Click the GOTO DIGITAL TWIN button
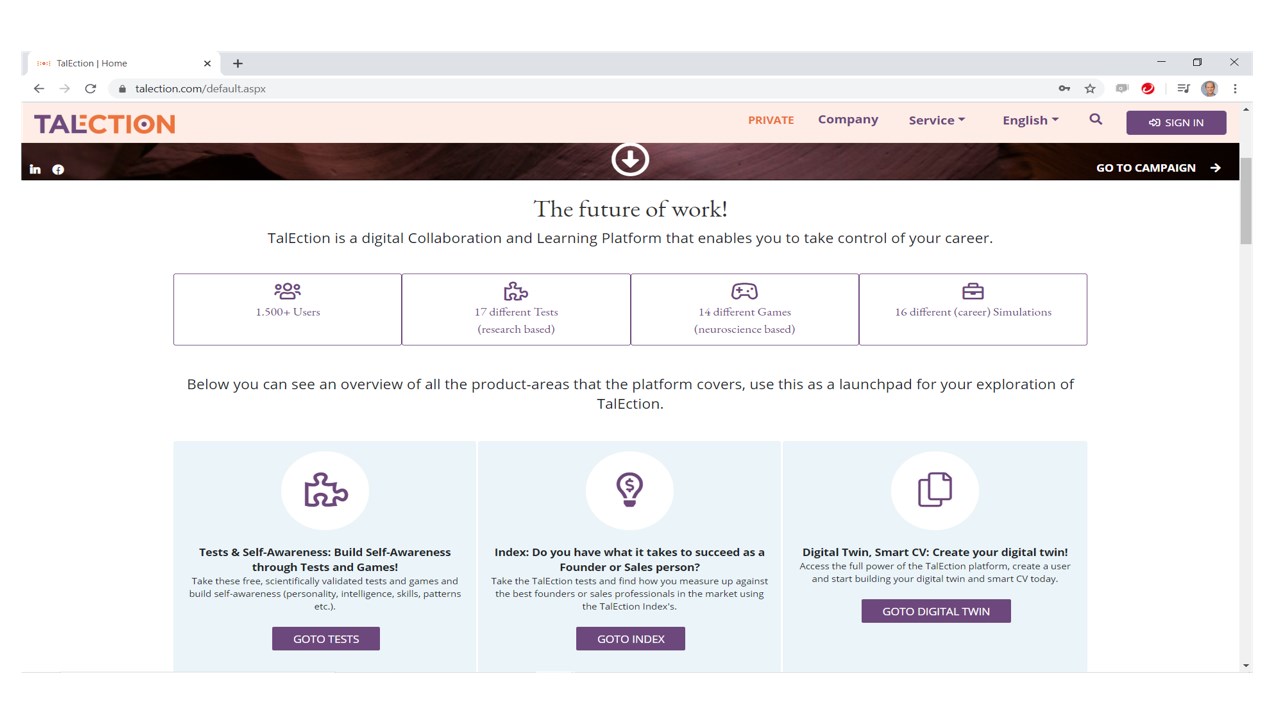This screenshot has height=720, width=1280. click(x=936, y=611)
